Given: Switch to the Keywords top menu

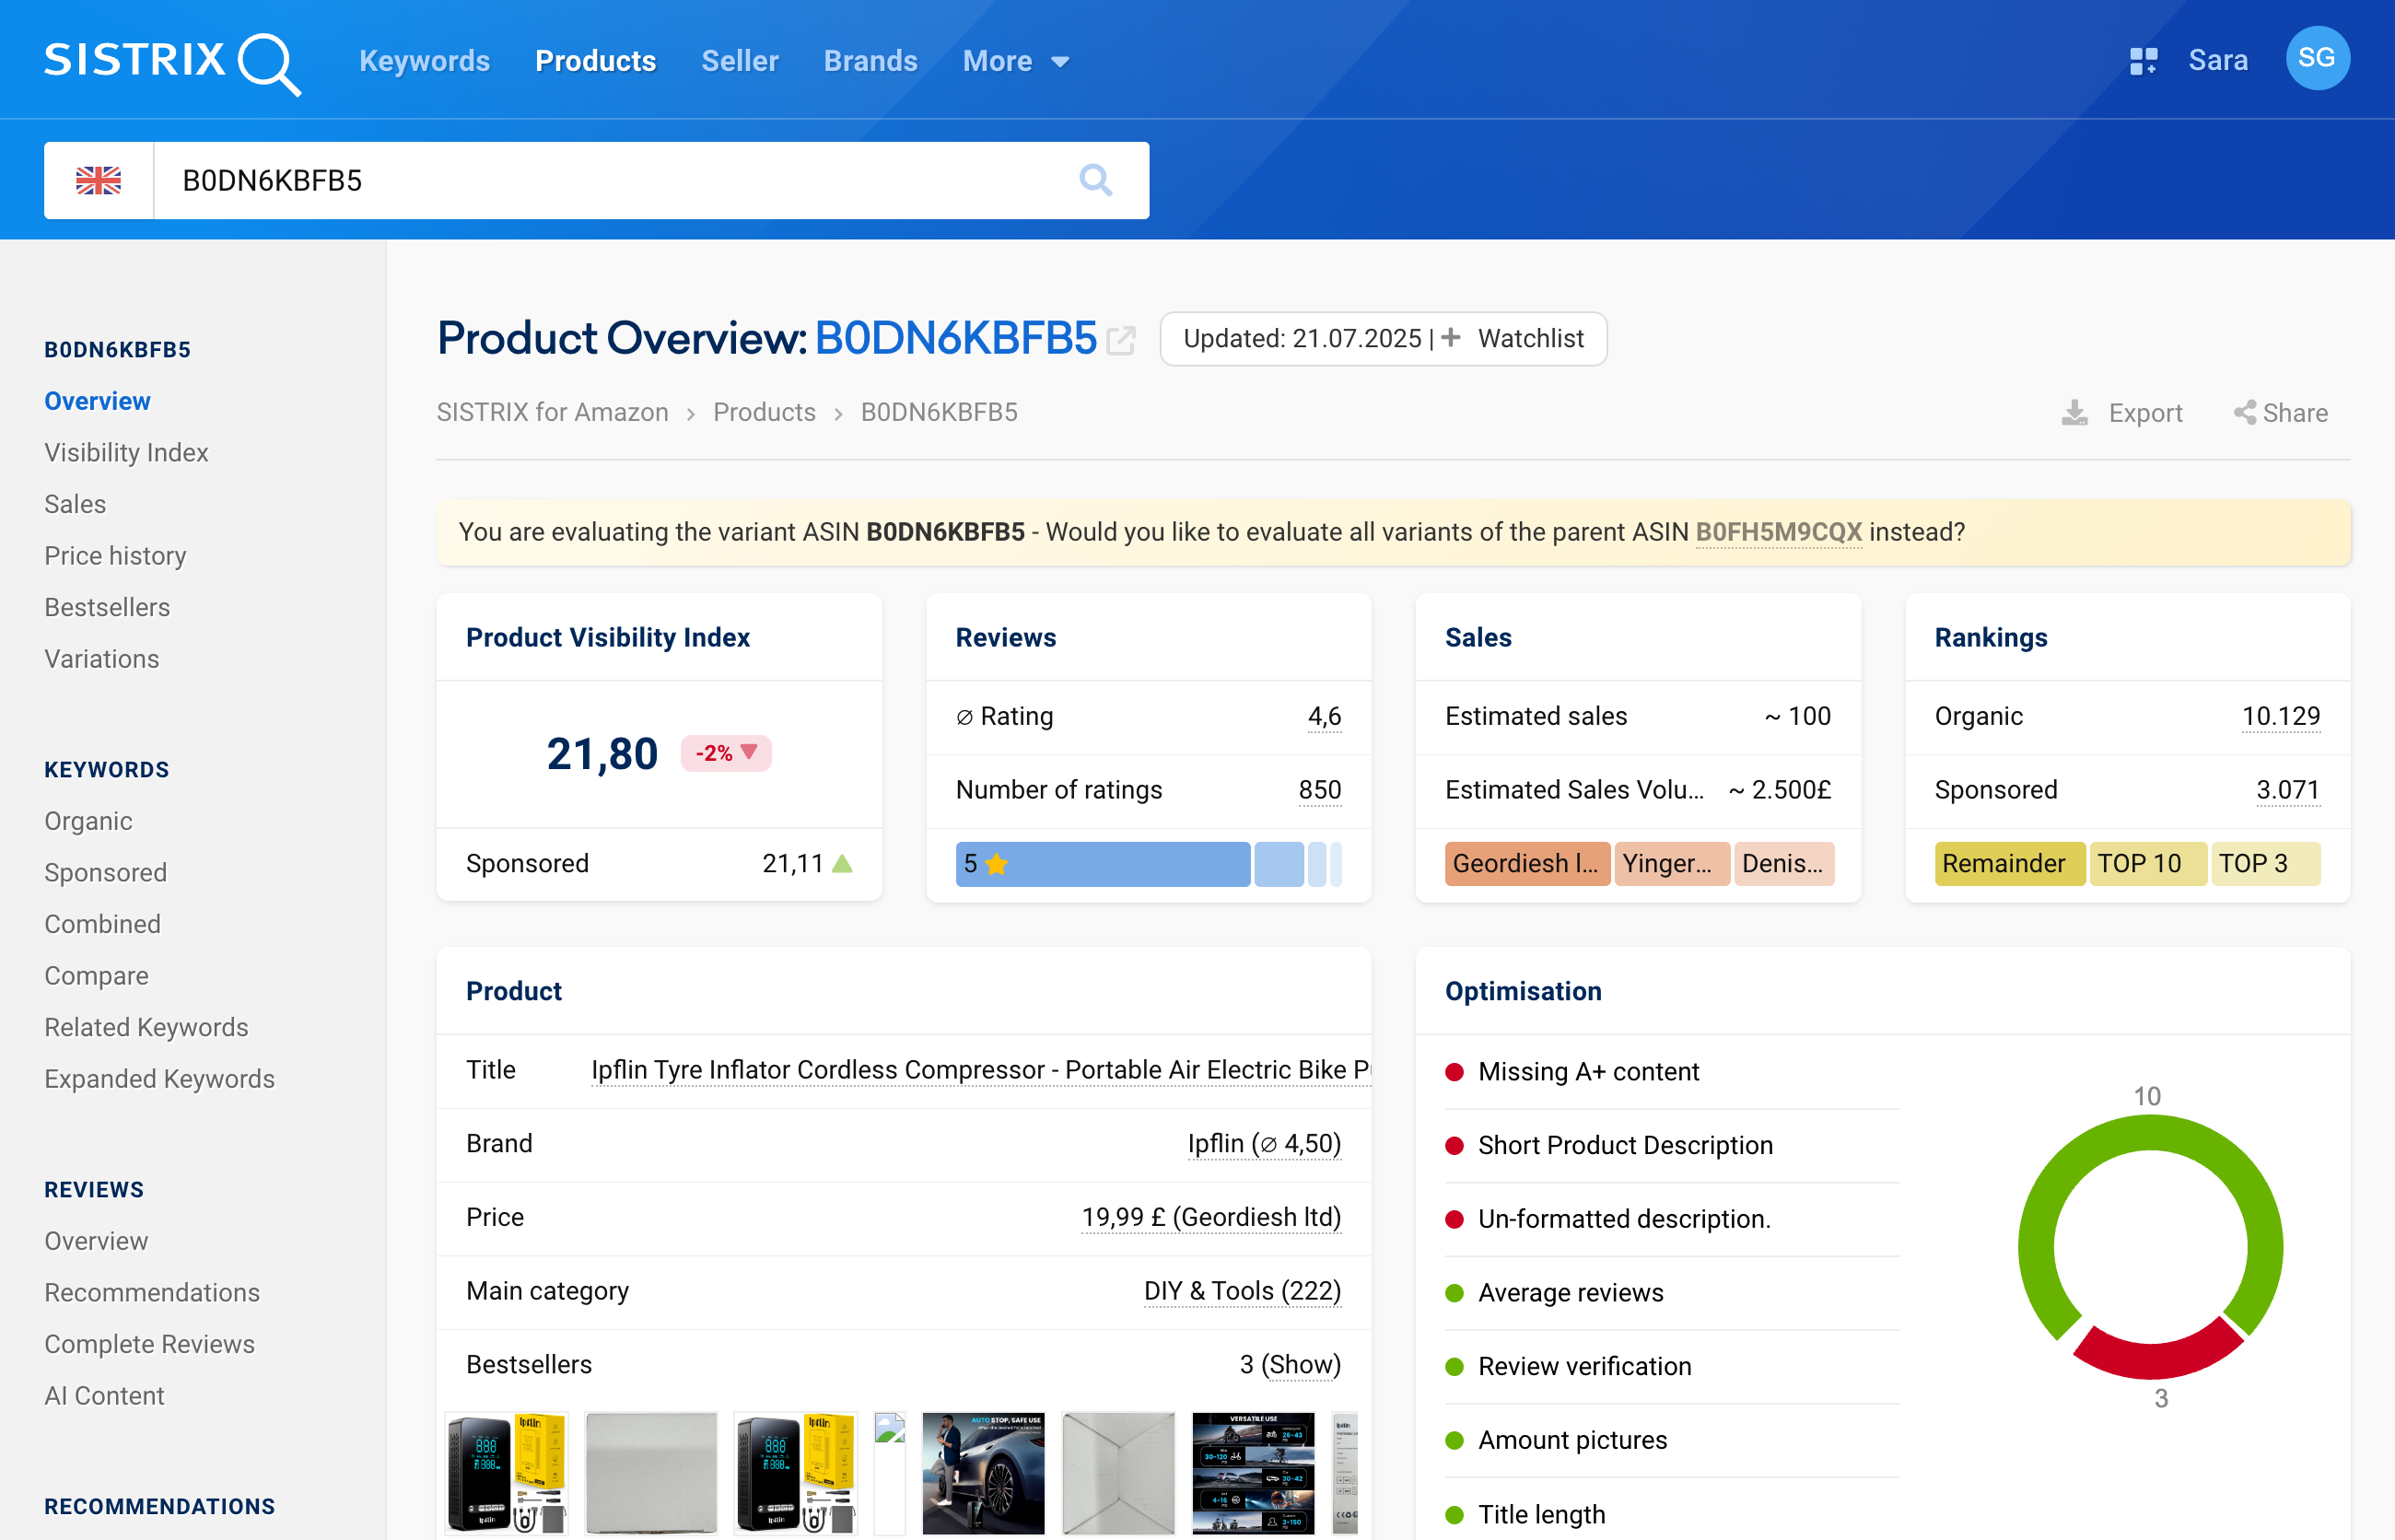Looking at the screenshot, I should 424,61.
